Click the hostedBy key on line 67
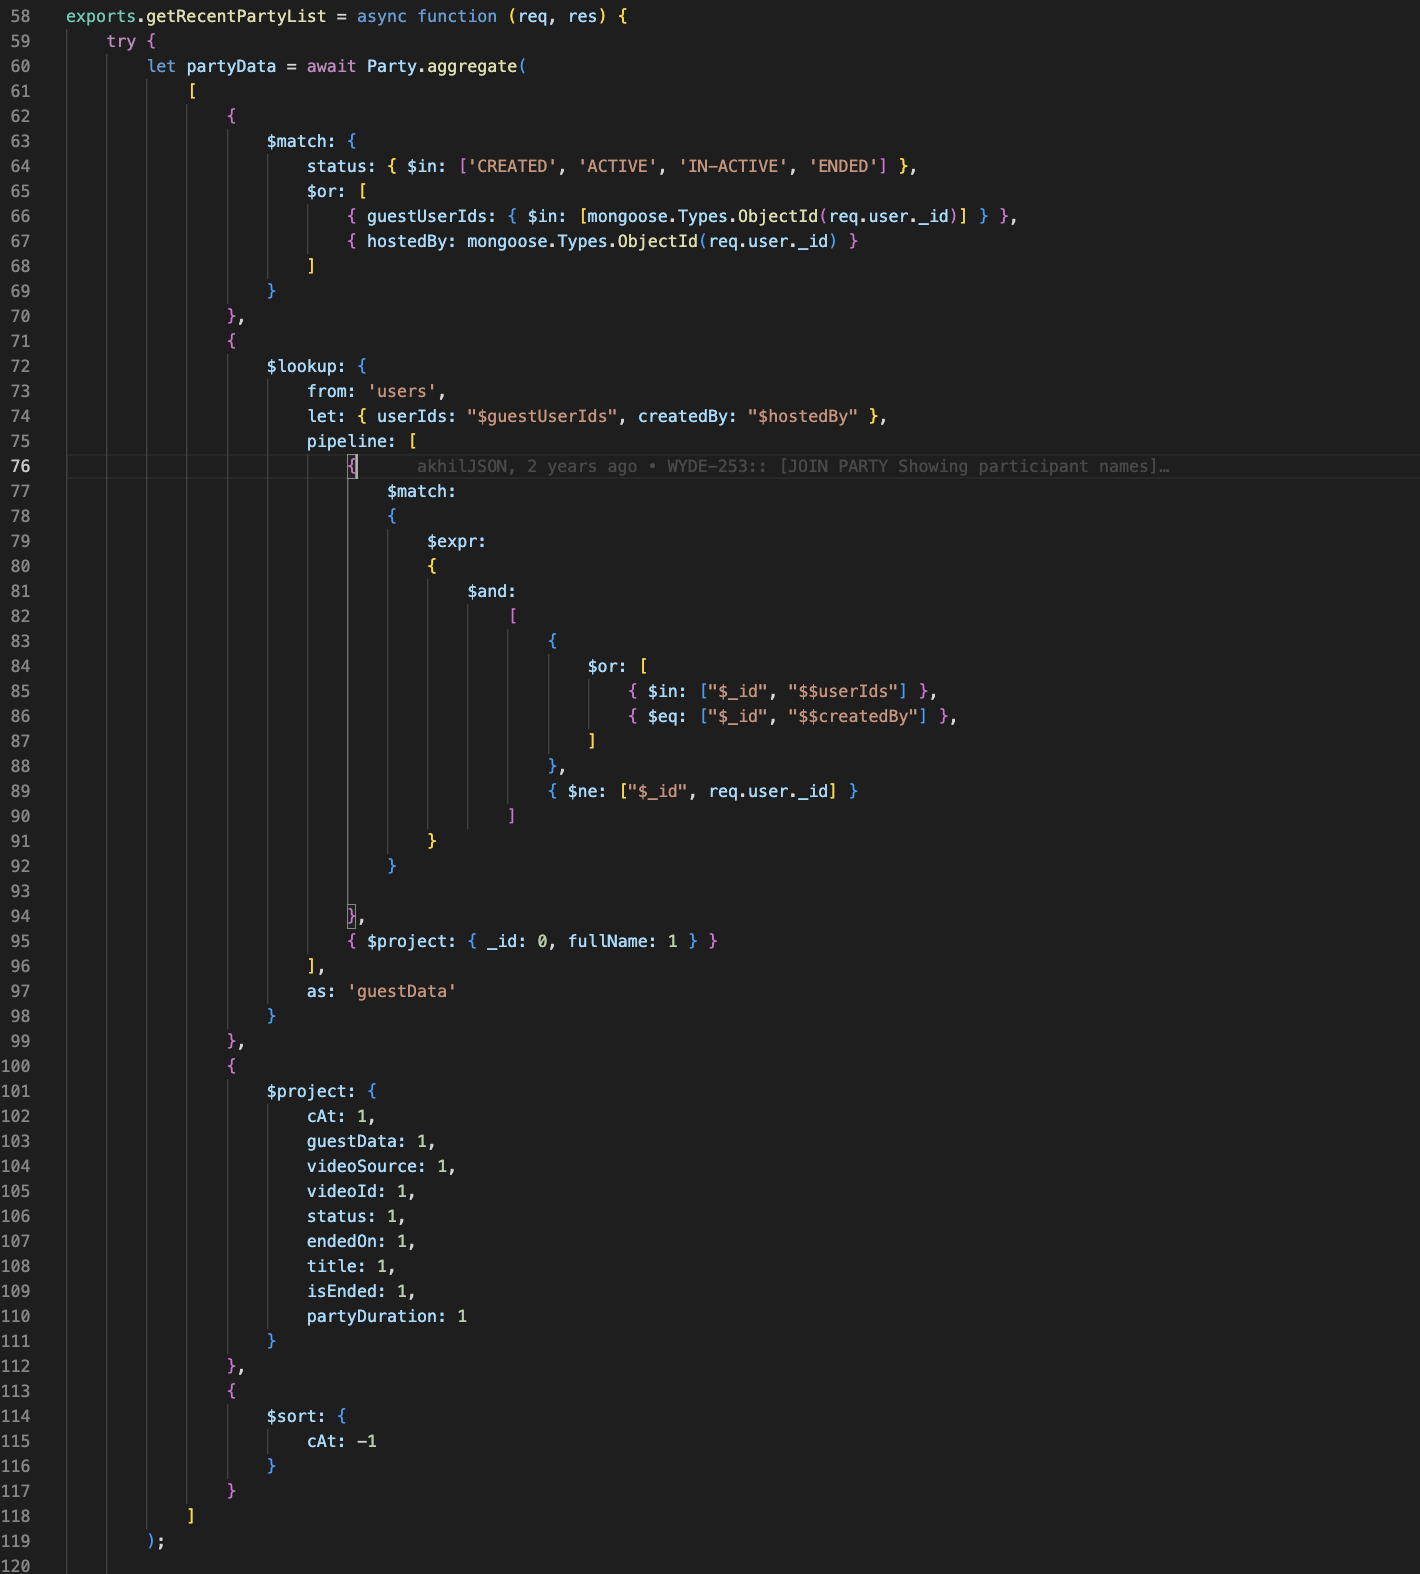1420x1574 pixels. [407, 241]
